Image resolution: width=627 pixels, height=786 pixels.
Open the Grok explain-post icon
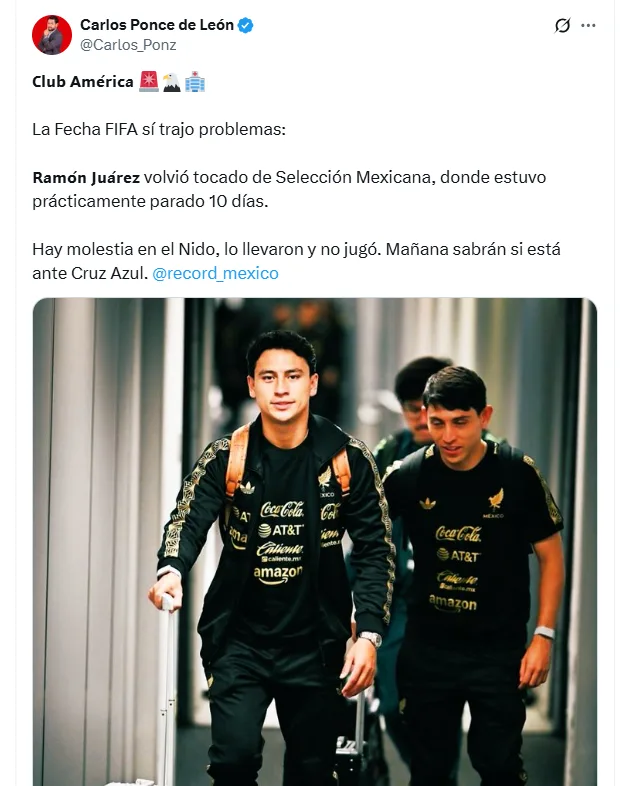click(562, 25)
